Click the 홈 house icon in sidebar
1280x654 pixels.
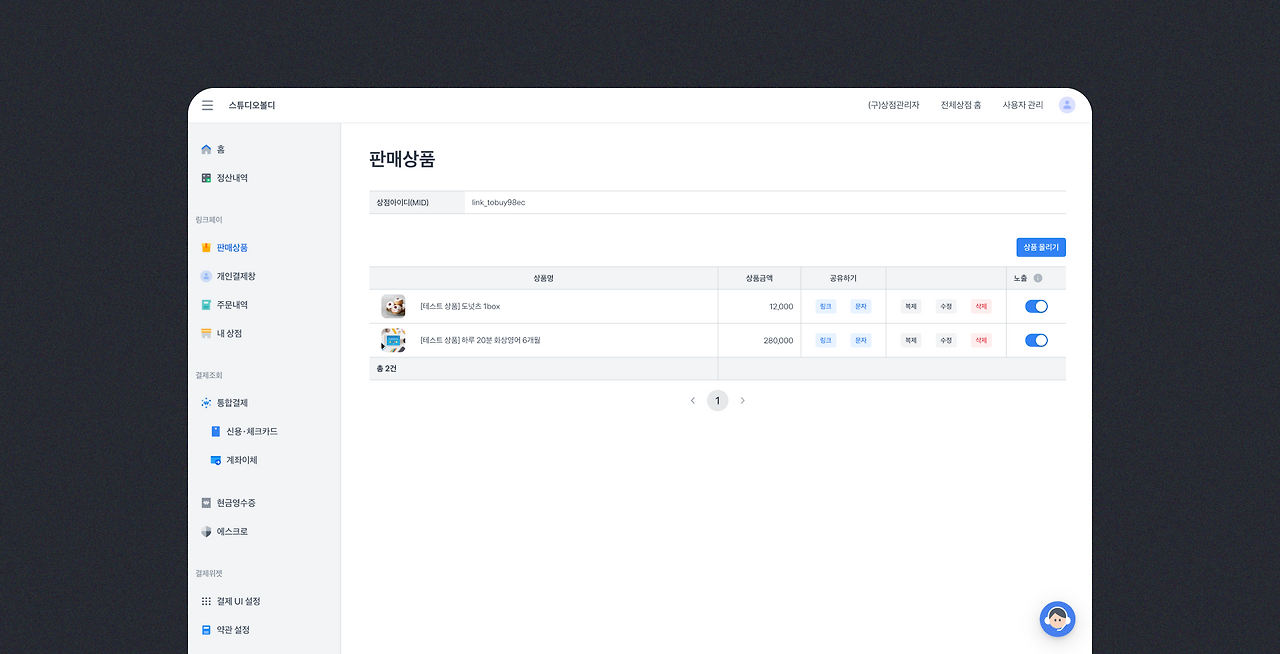pyautogui.click(x=206, y=149)
